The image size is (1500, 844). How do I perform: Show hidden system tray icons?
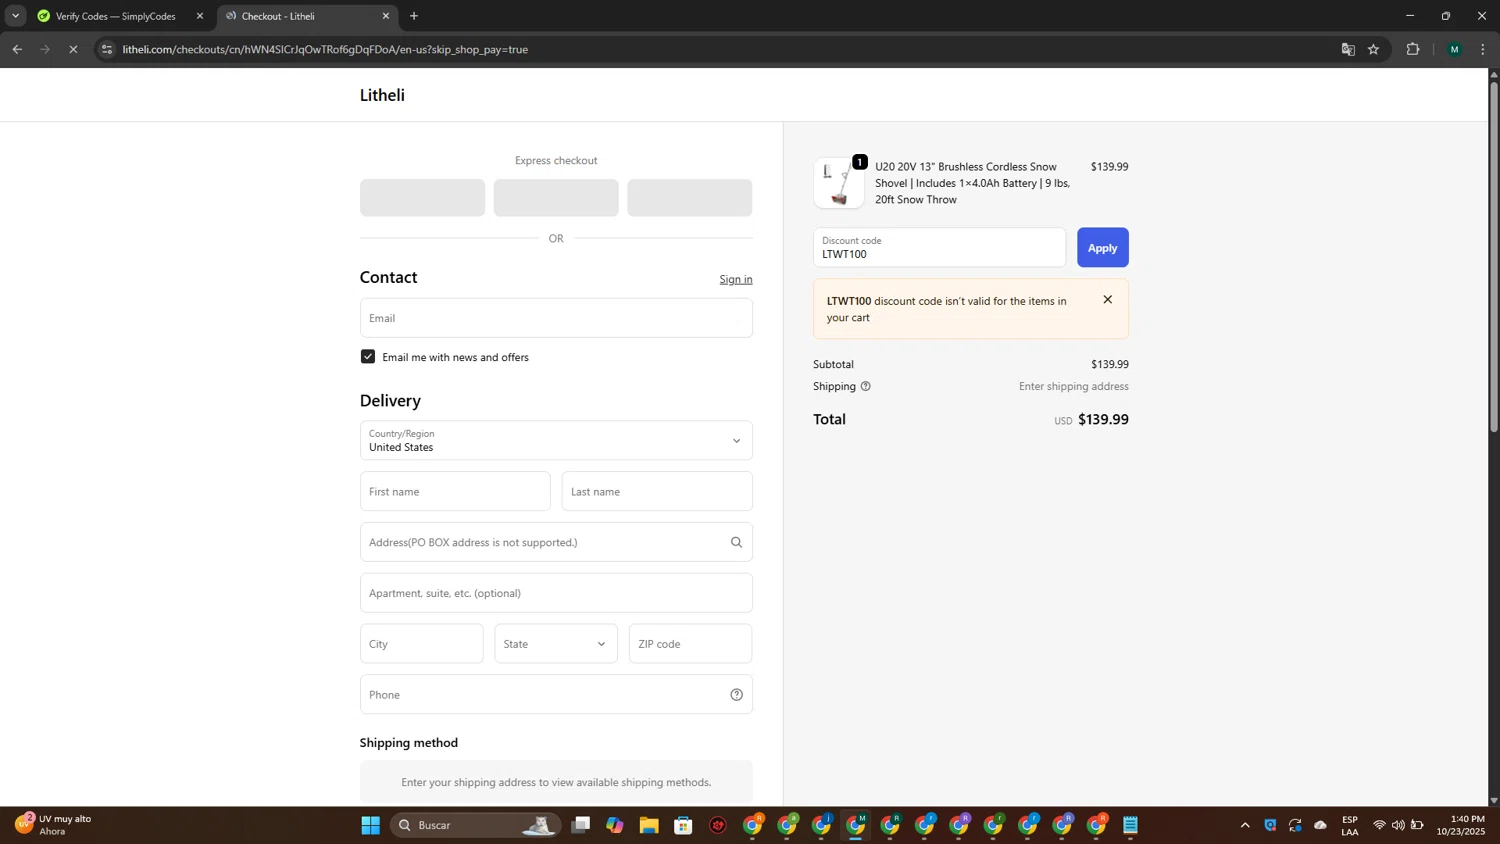click(1245, 825)
